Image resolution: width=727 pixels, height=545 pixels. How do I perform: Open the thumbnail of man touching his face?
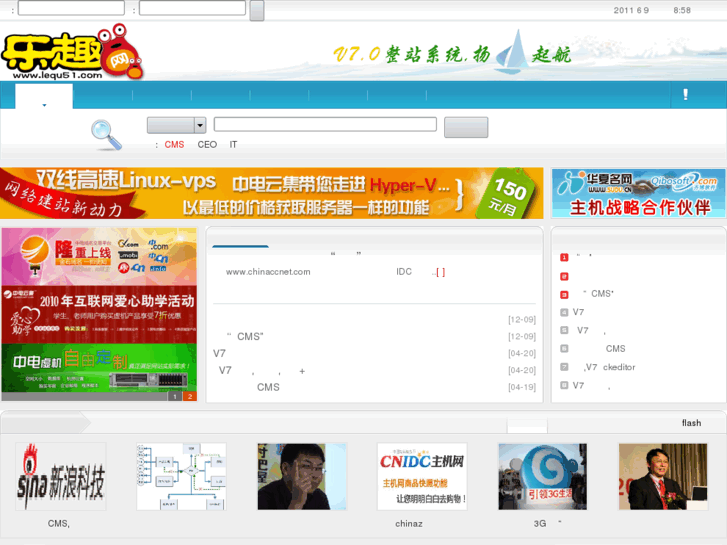302,476
